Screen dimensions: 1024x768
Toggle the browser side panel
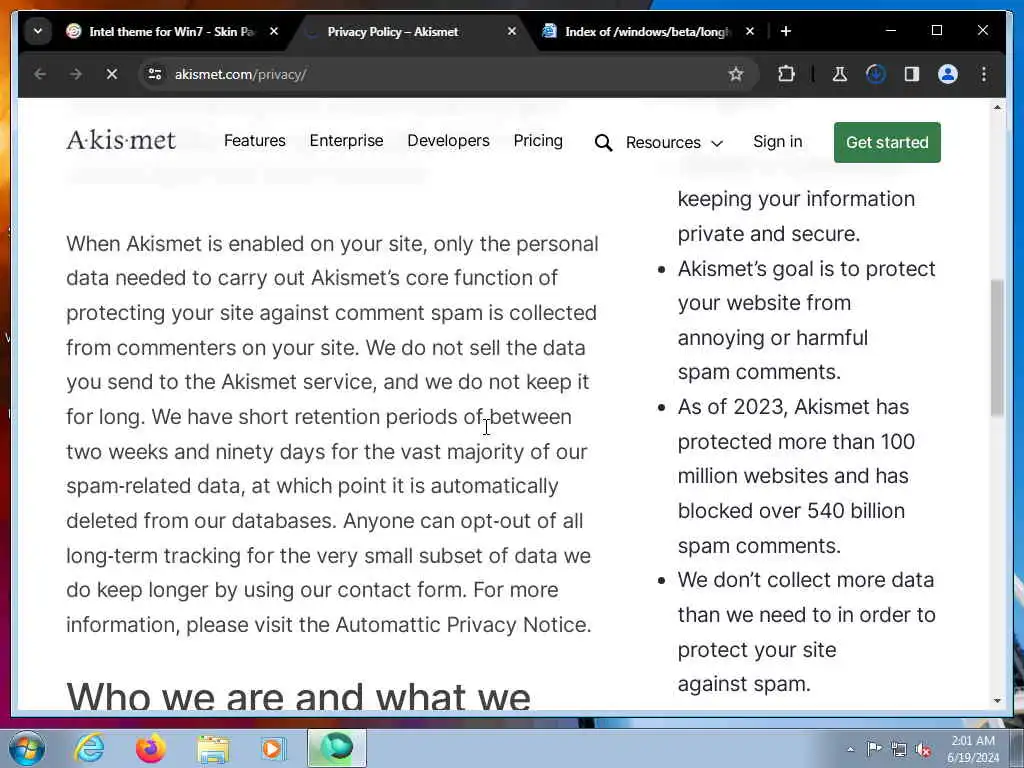click(x=912, y=74)
